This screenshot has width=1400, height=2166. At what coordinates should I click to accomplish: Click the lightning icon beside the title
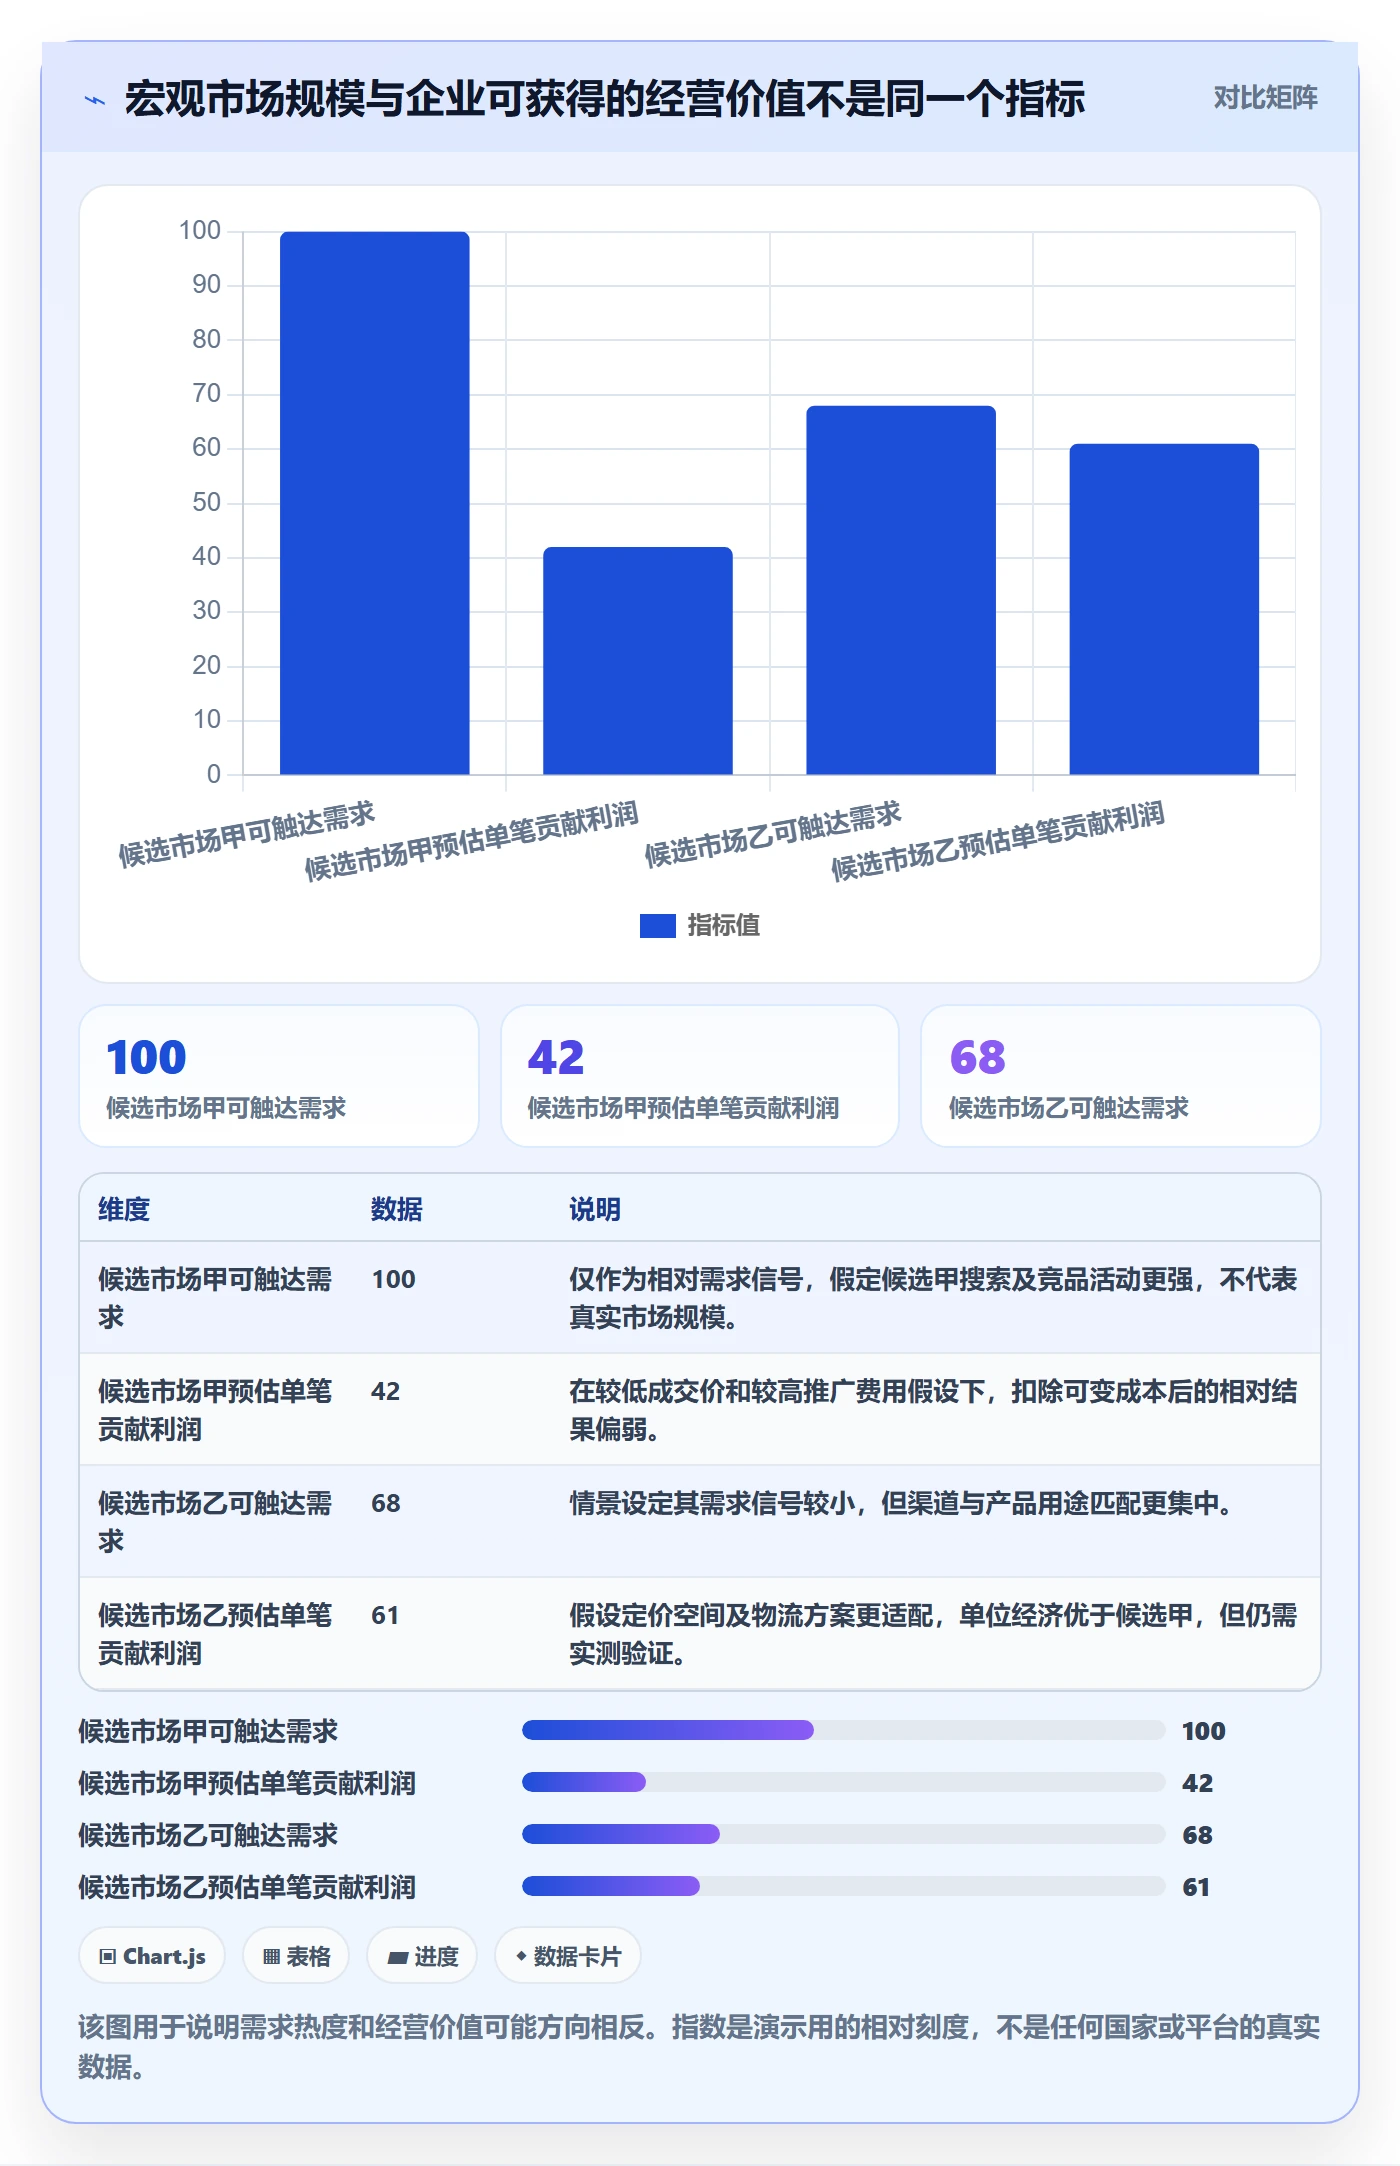tap(95, 100)
